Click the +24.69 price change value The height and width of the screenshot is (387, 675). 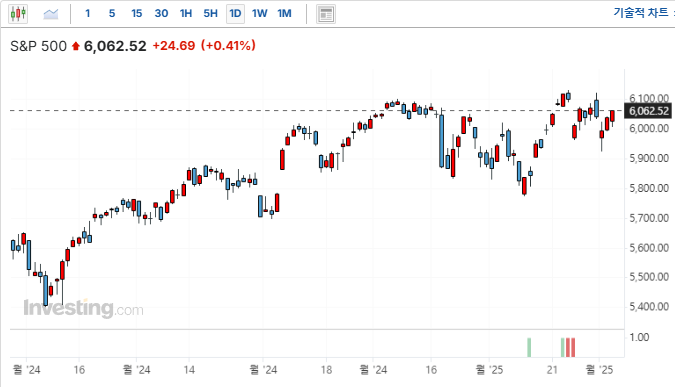tap(173, 46)
